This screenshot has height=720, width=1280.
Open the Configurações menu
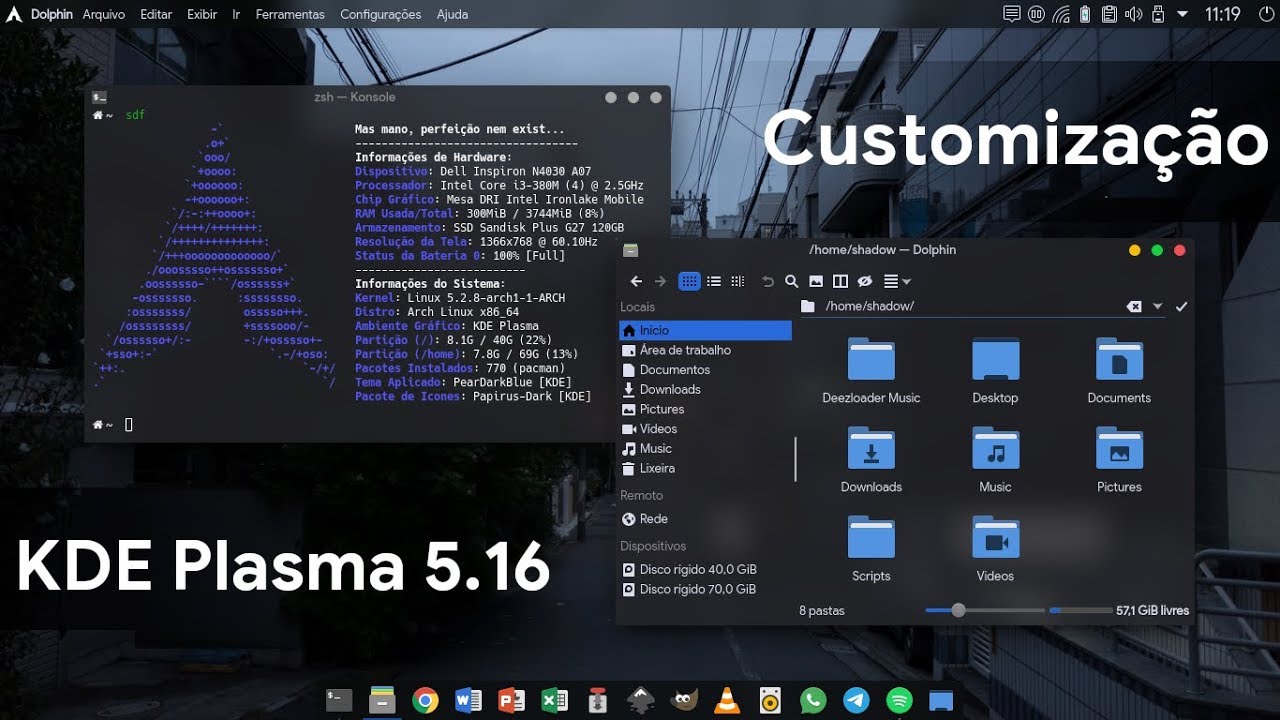point(381,14)
